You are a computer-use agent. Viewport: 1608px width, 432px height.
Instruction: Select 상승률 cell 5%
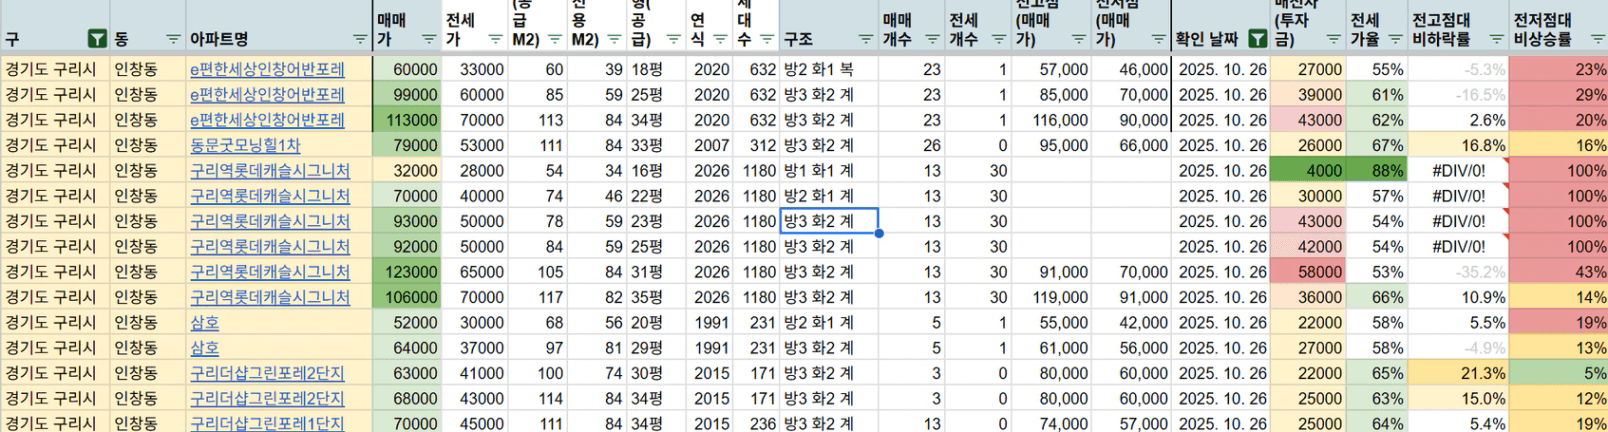[1558, 373]
